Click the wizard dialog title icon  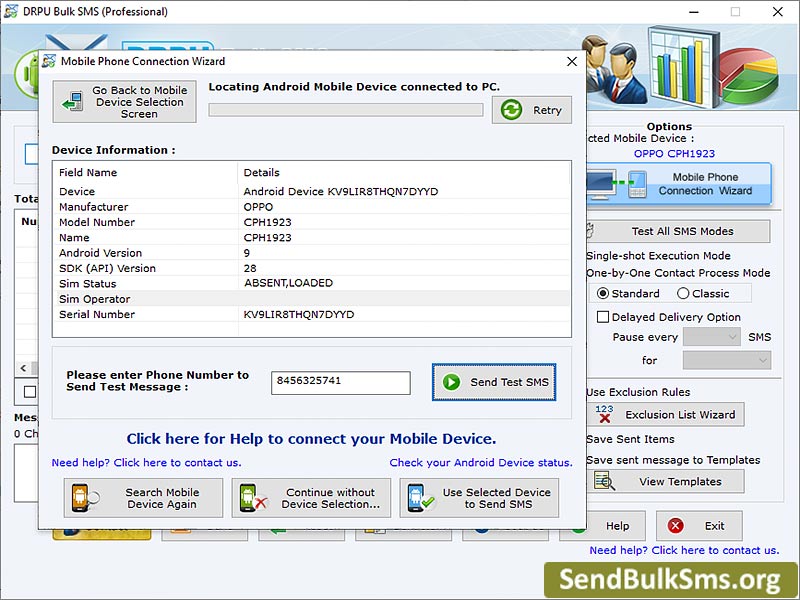coord(49,61)
